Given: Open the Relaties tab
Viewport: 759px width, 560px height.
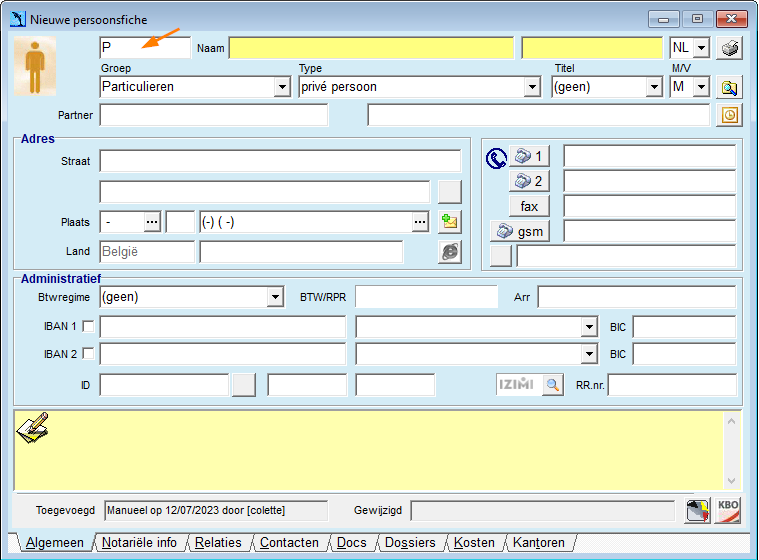Looking at the screenshot, I should click(x=218, y=543).
